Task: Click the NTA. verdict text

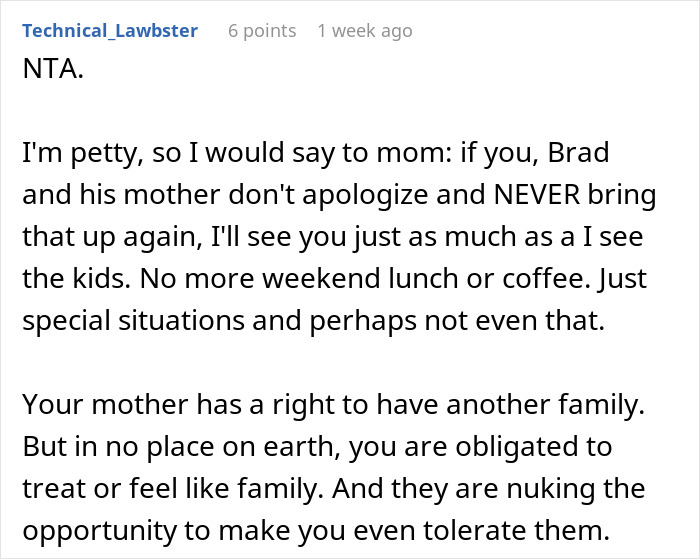Action: click(49, 72)
